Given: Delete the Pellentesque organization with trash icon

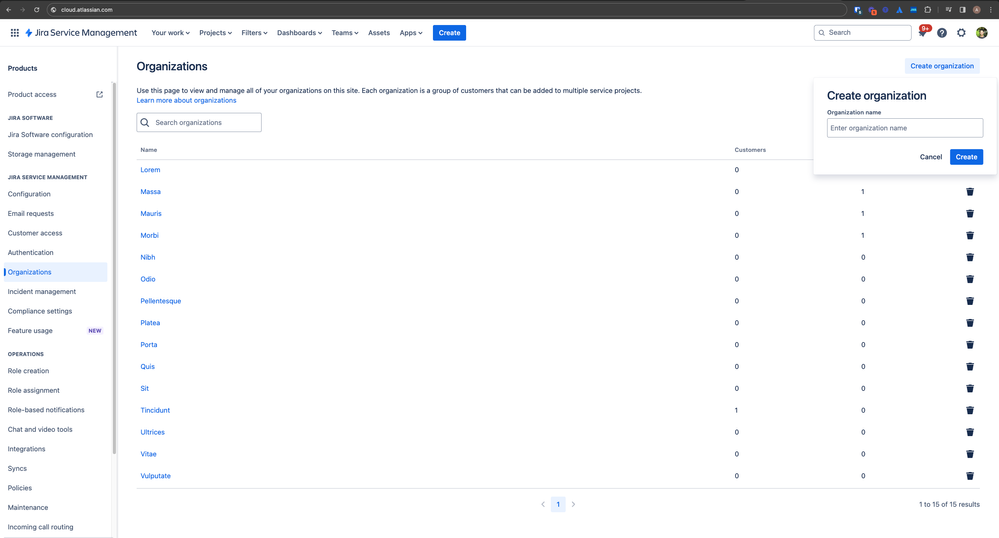Looking at the screenshot, I should tap(970, 301).
